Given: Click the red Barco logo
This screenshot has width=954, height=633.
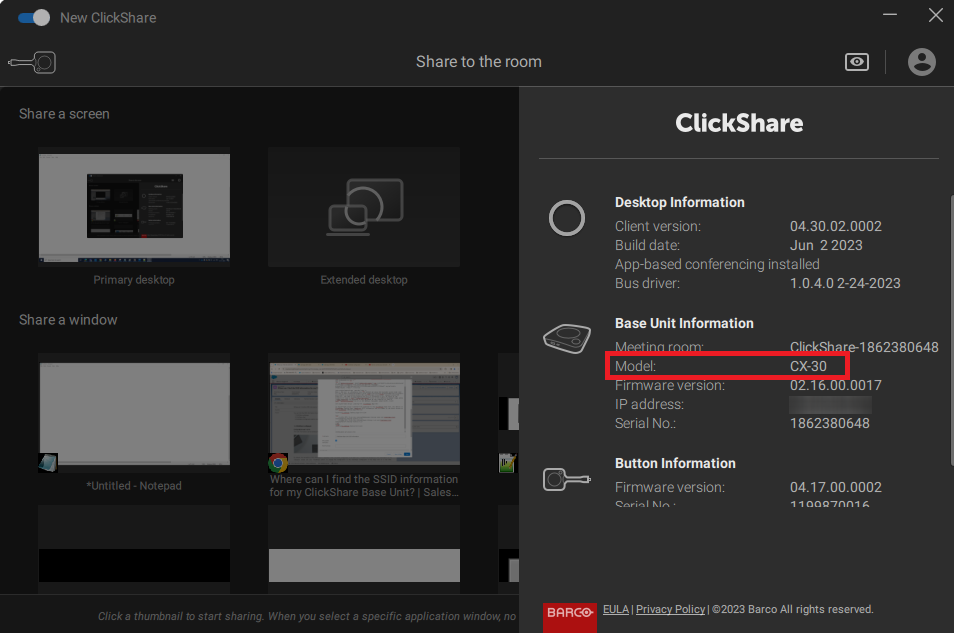Looking at the screenshot, I should tap(569, 611).
